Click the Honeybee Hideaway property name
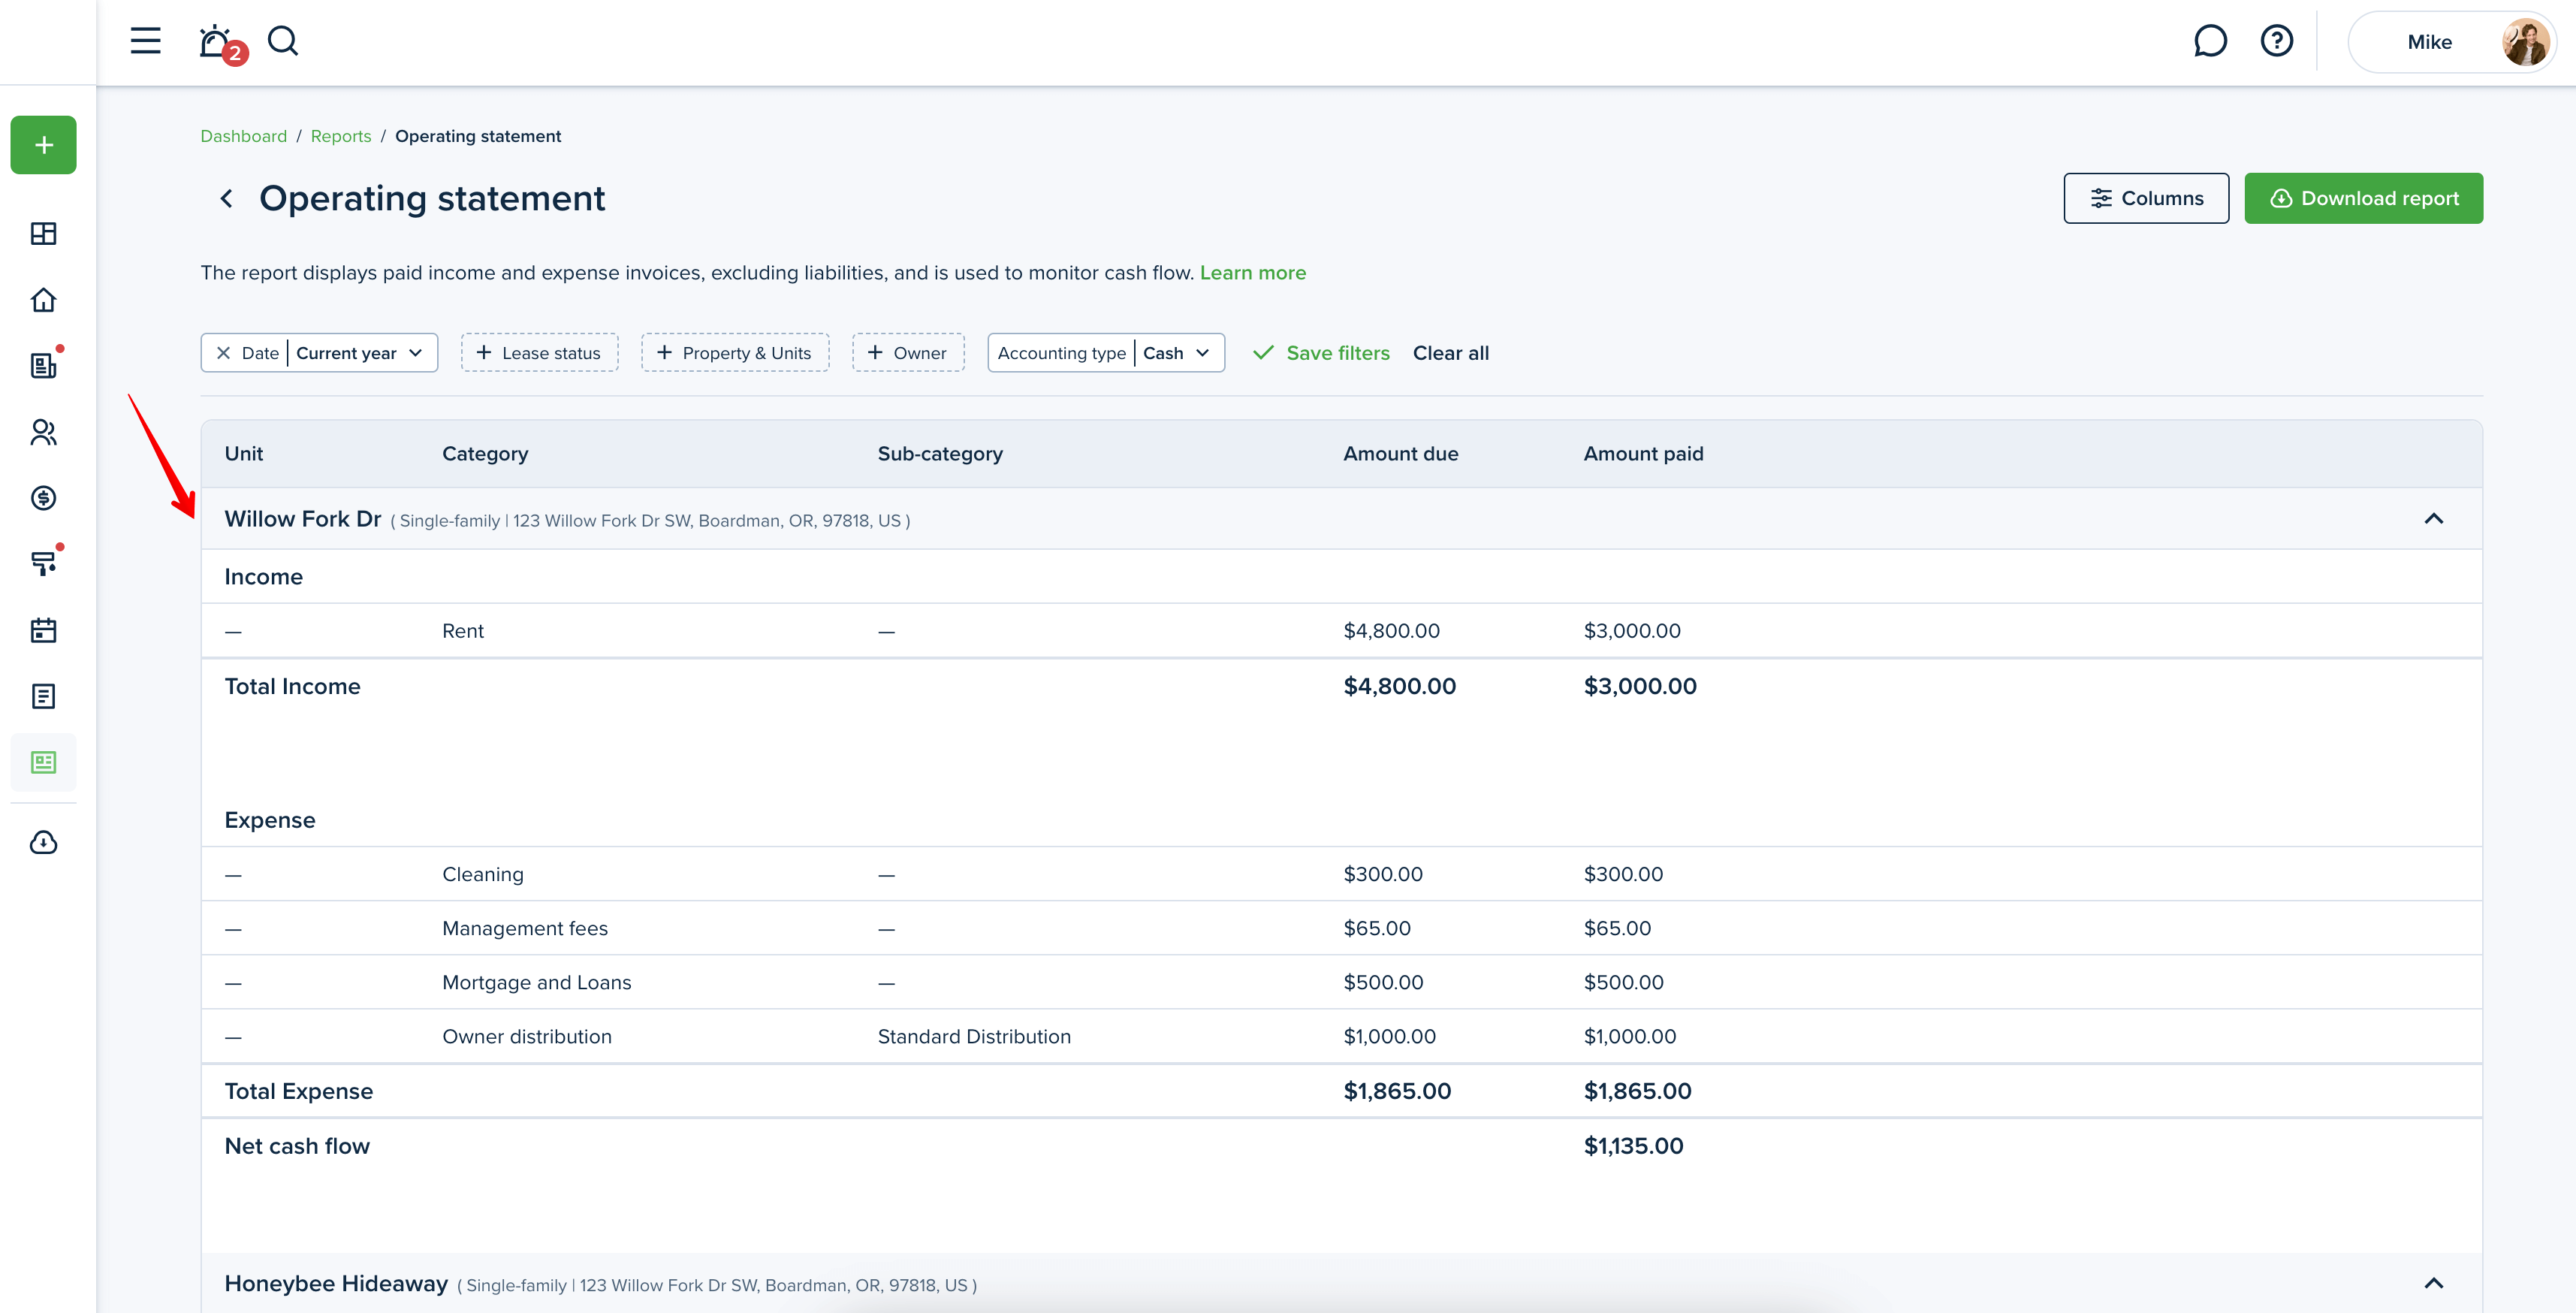 [335, 1283]
